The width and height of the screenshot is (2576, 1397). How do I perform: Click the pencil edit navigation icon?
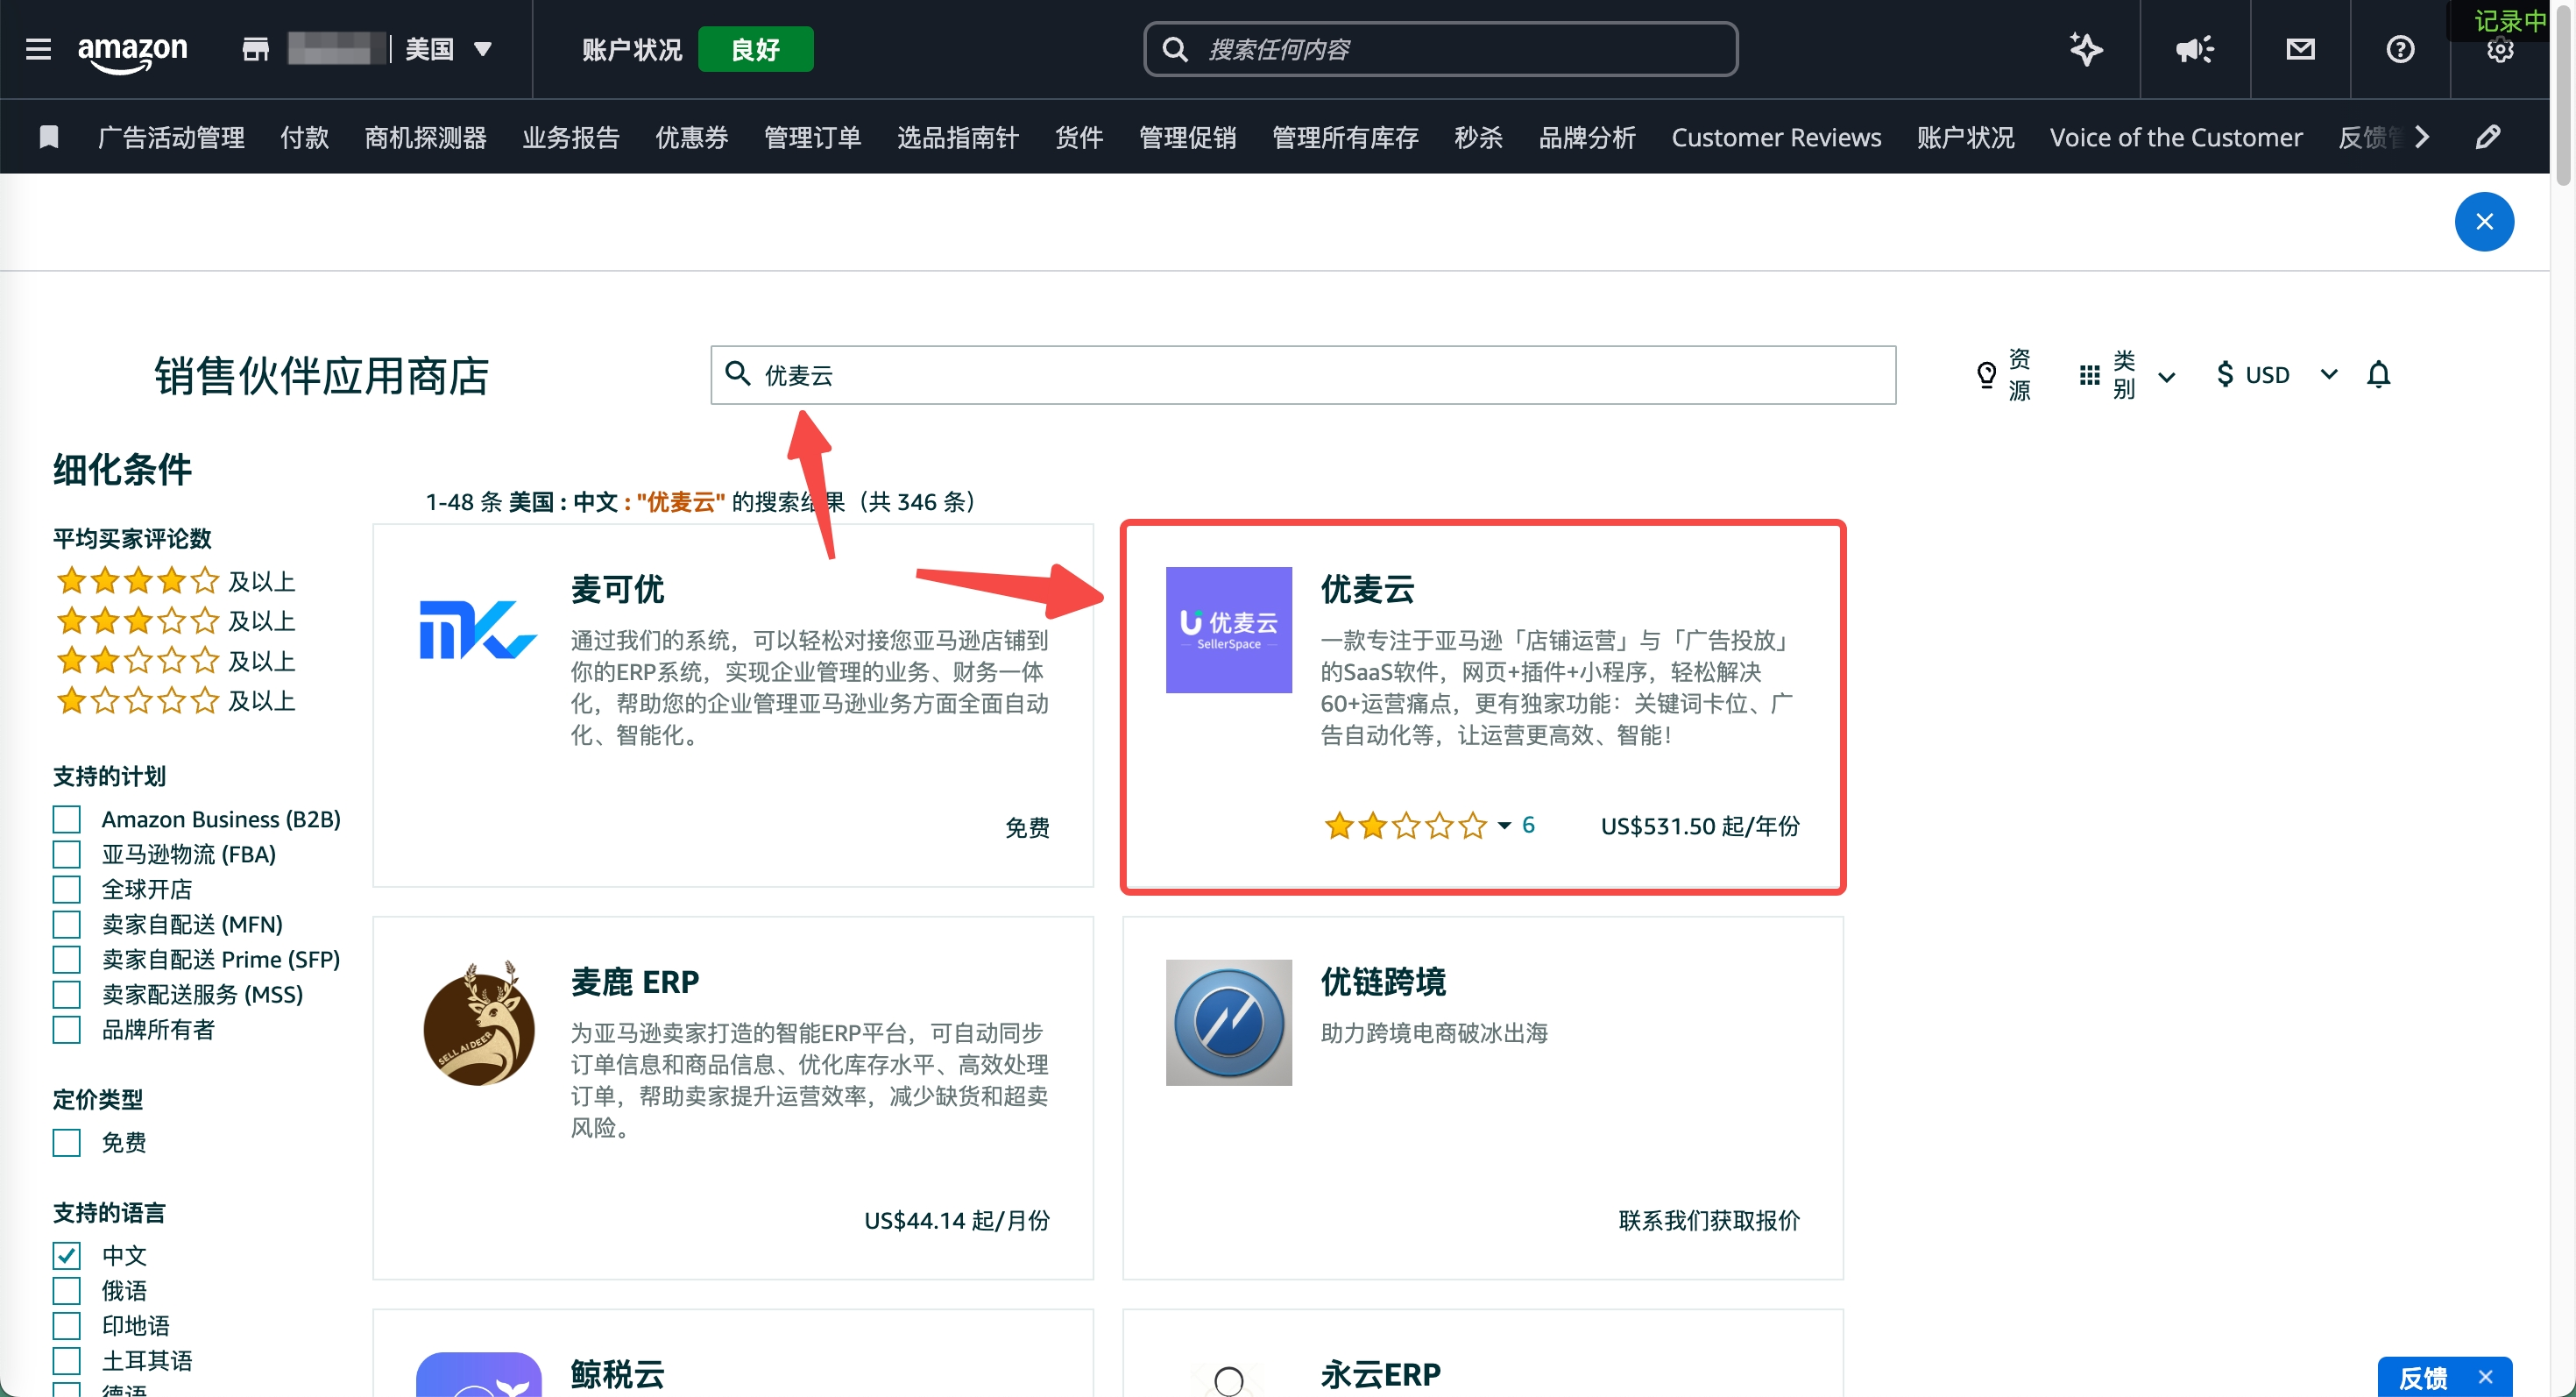[x=2488, y=137]
